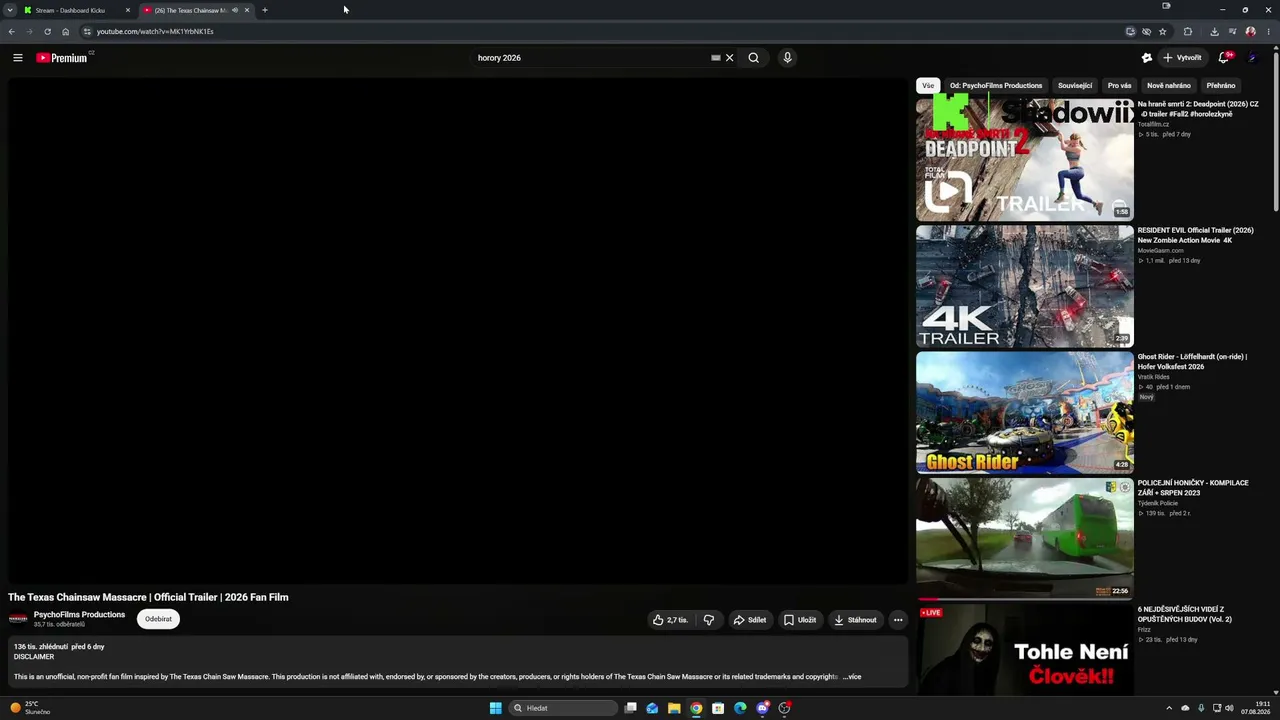
Task: Open the account avatar menu on YouTube
Action: pyautogui.click(x=1253, y=58)
